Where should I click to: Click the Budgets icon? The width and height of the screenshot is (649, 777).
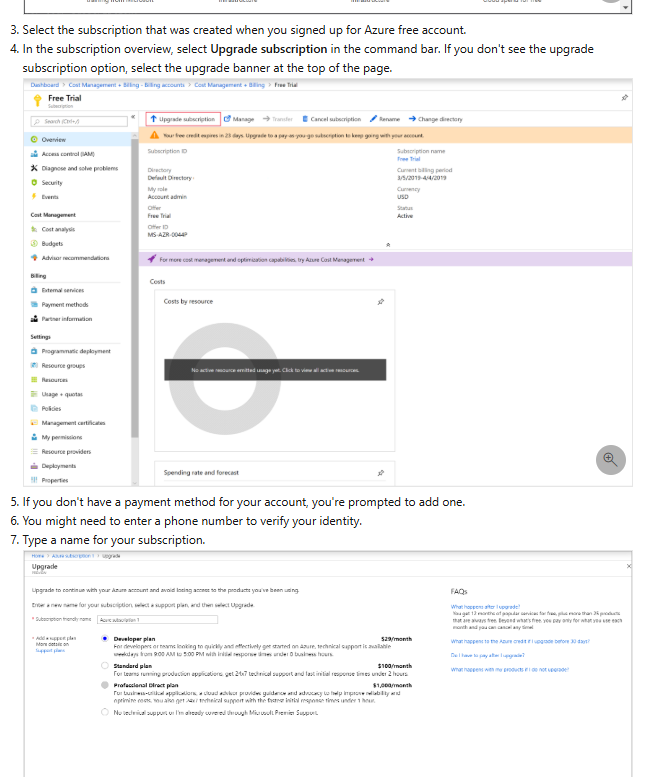[34, 243]
